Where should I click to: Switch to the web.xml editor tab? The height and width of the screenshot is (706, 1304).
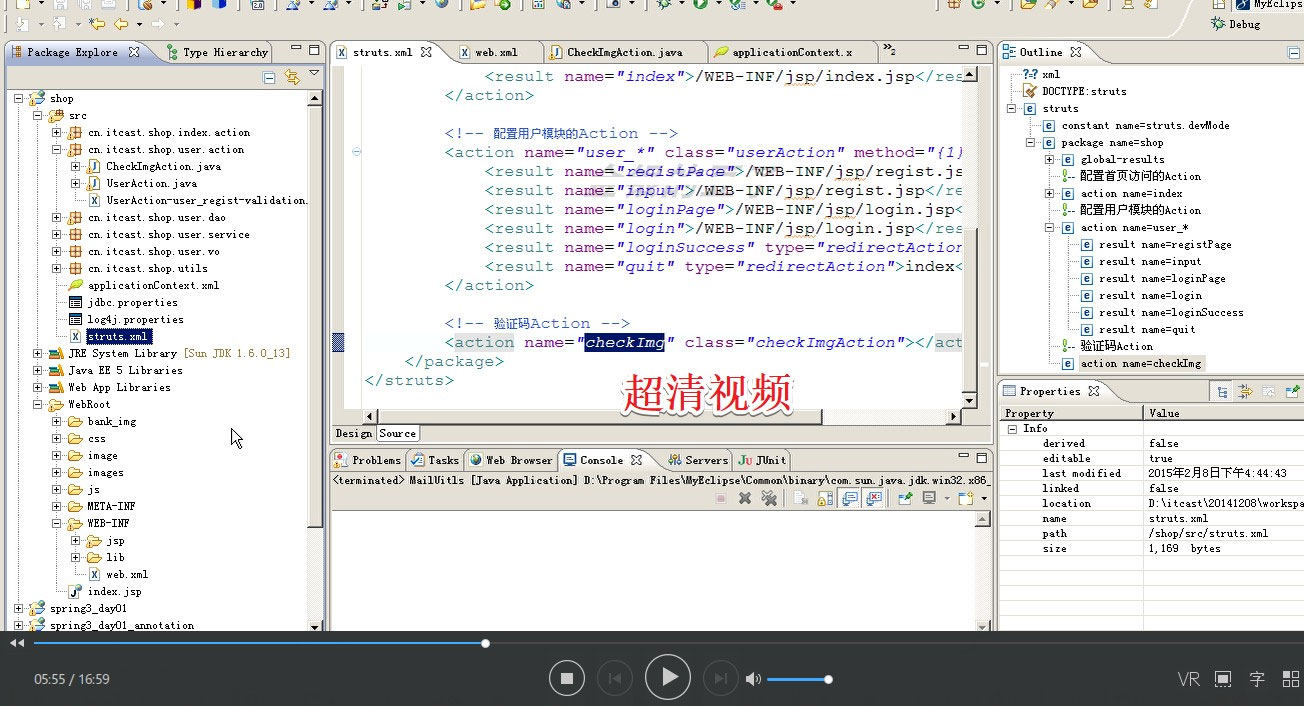495,52
